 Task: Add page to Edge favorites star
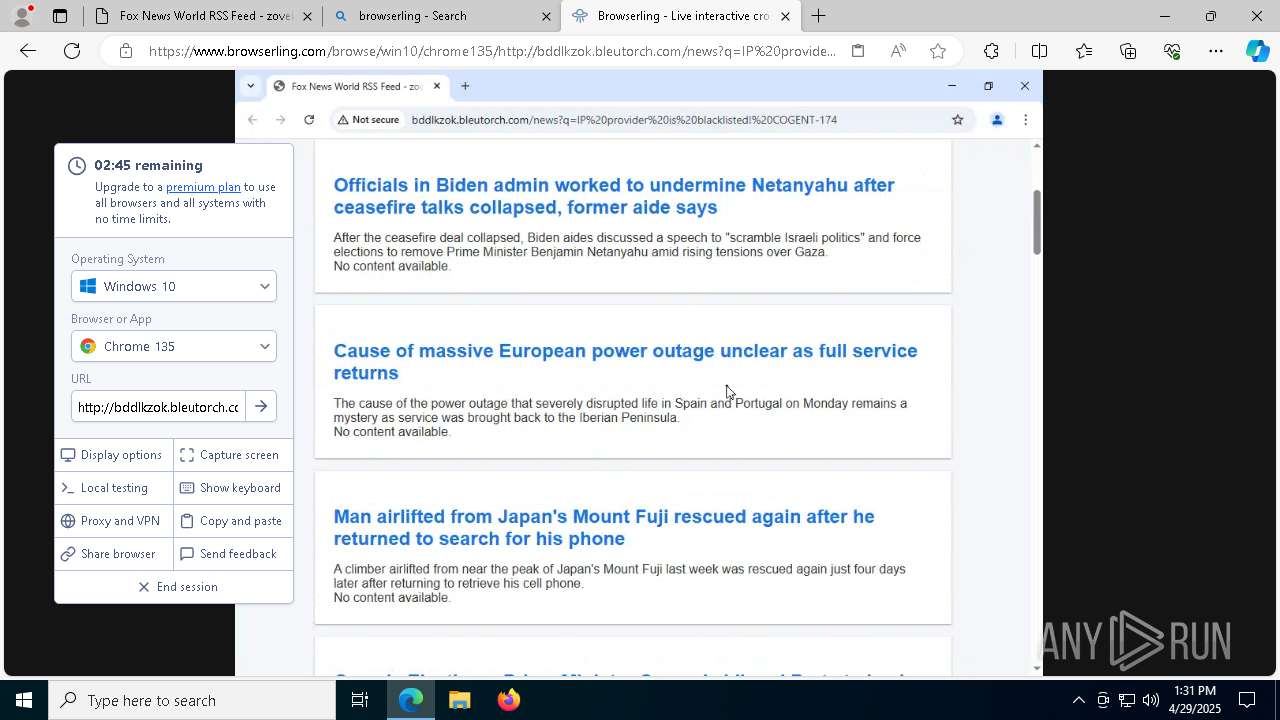[x=938, y=51]
